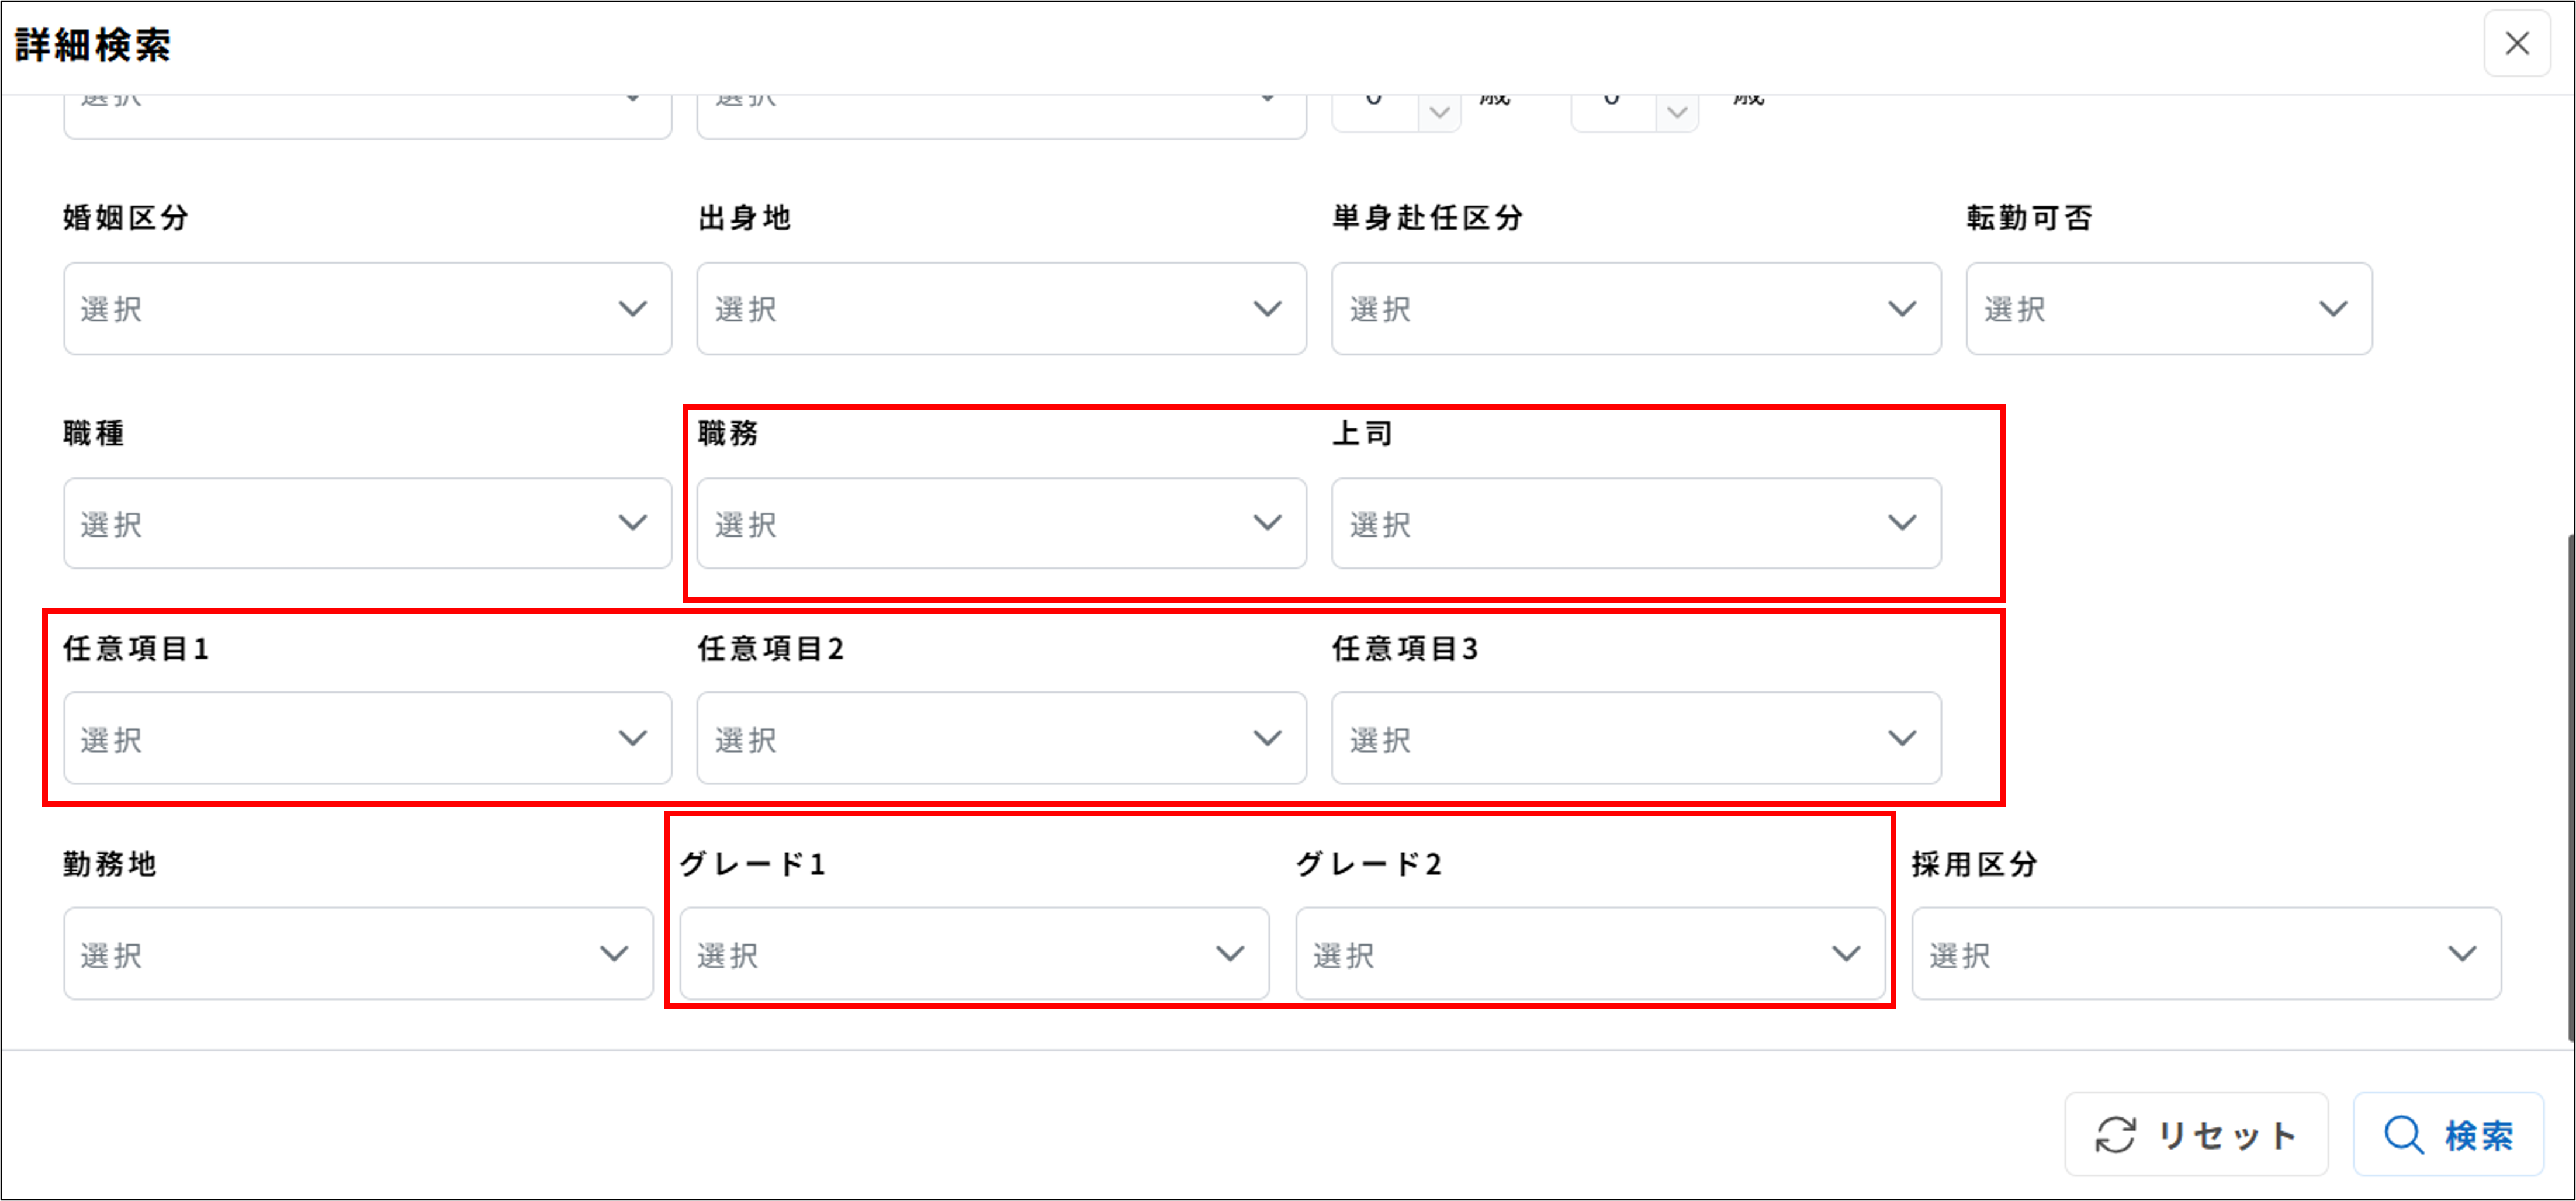Open the 上司 selection dropdown
Screen dimensions: 2576x1201
(1635, 523)
